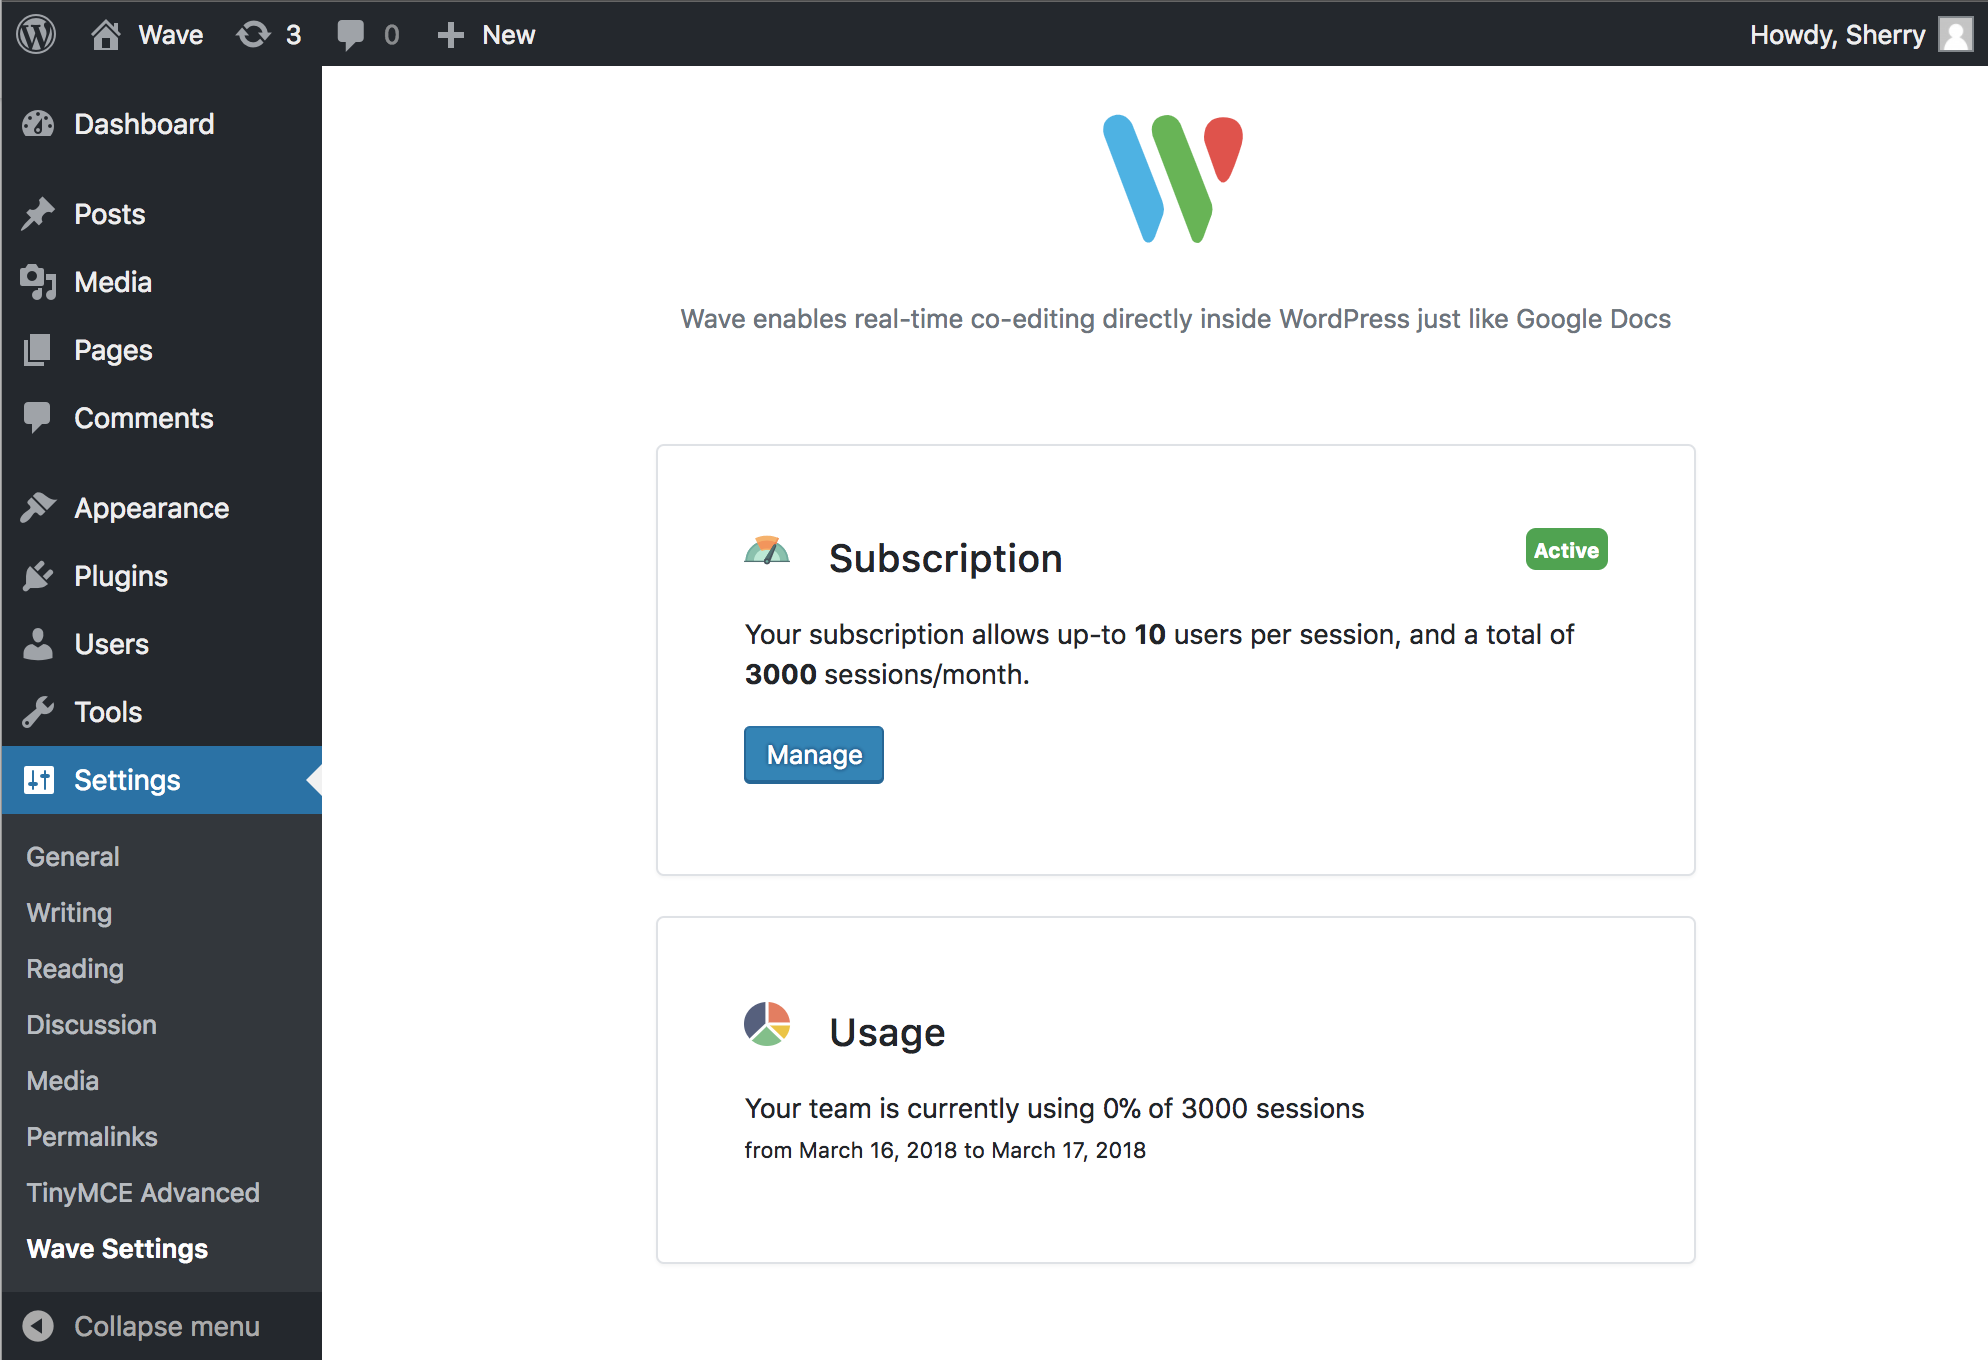Screen dimensions: 1988x1360
Task: Click the Media library icon in sidebar
Action: pyautogui.click(x=38, y=282)
